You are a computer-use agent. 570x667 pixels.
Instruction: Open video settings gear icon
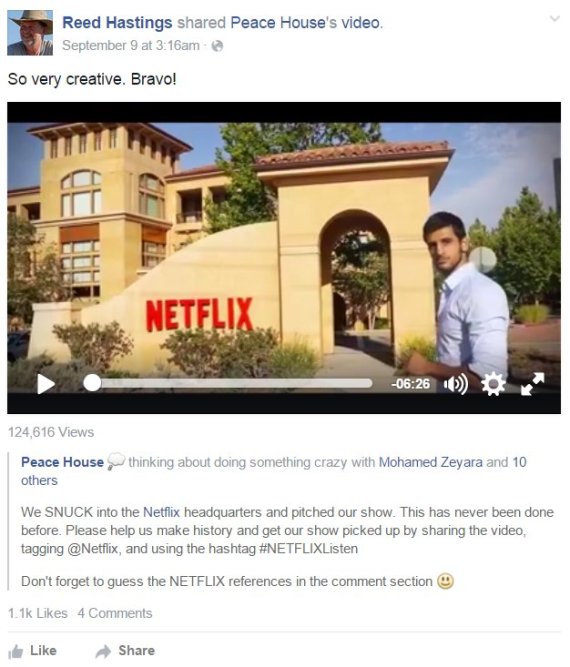click(x=493, y=384)
